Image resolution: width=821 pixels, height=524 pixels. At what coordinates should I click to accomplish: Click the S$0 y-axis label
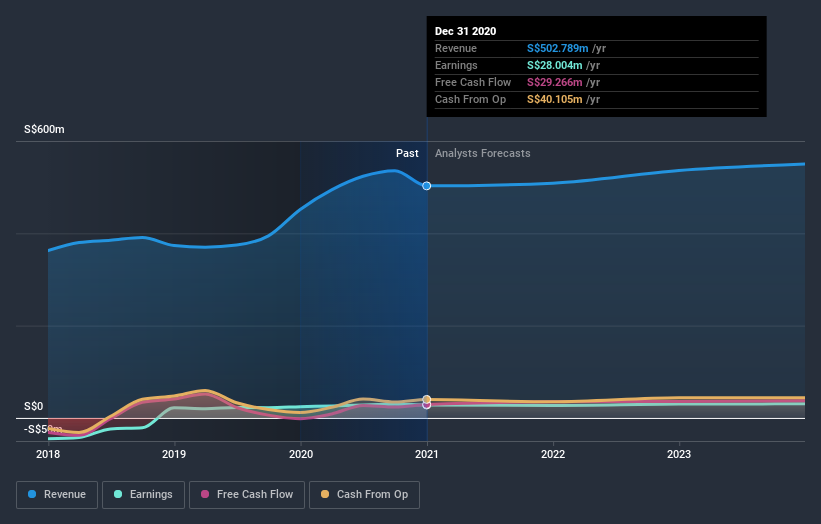coord(34,407)
